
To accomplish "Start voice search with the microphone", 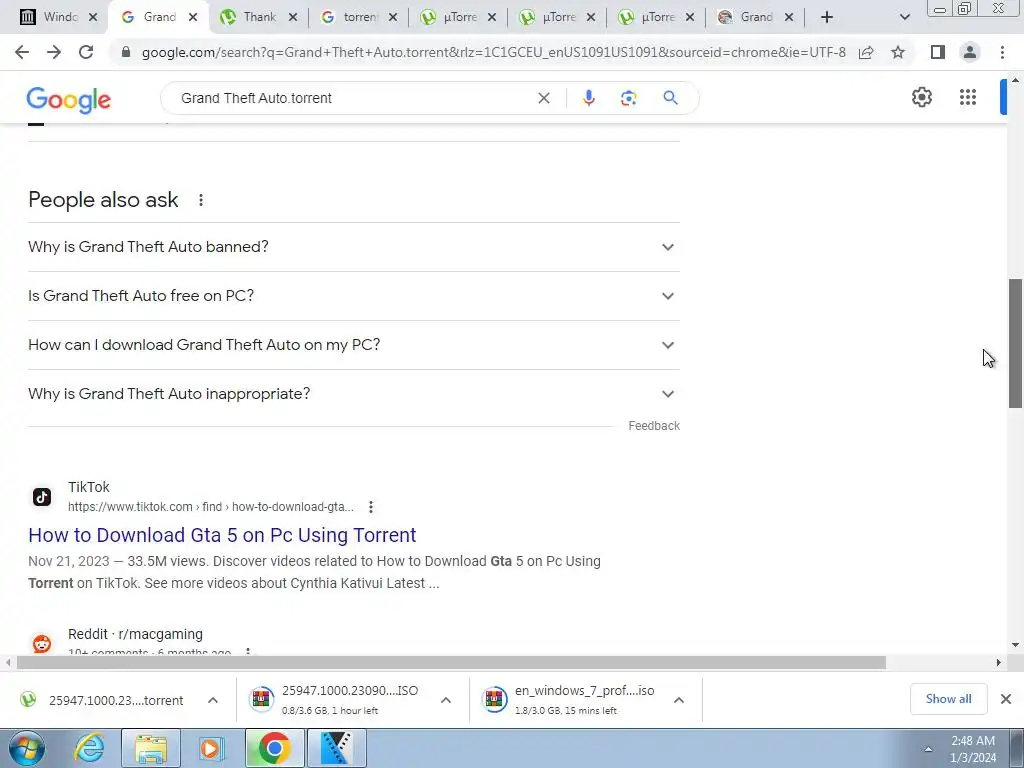I will pos(588,98).
